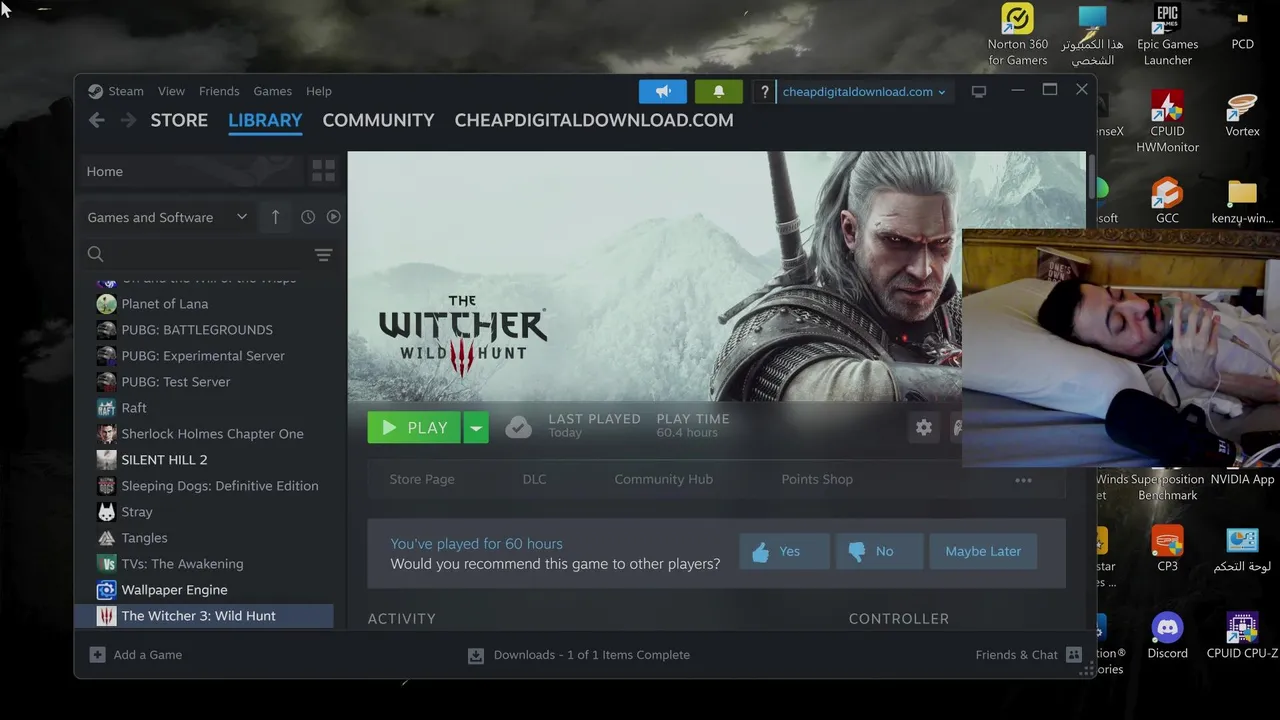Screen dimensions: 1280x720
Task: Switch library to grid collections view
Action: [x=323, y=171]
